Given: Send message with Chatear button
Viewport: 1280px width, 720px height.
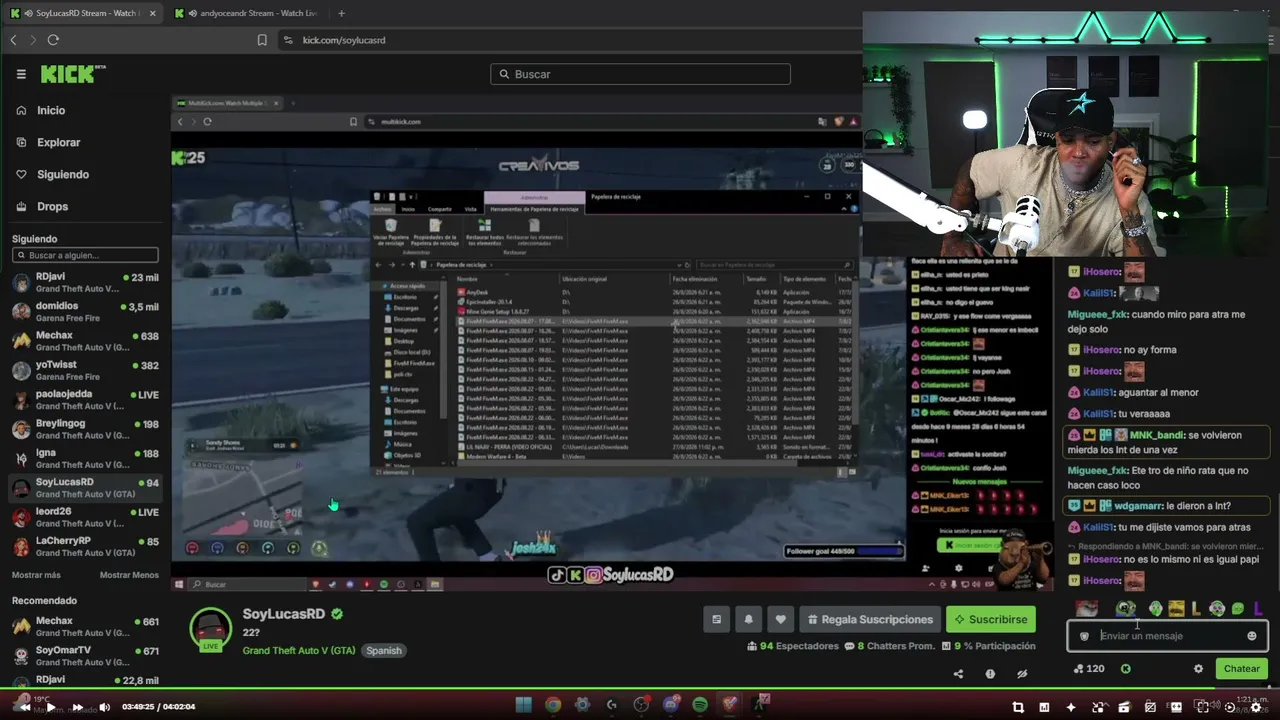Looking at the screenshot, I should coord(1241,669).
